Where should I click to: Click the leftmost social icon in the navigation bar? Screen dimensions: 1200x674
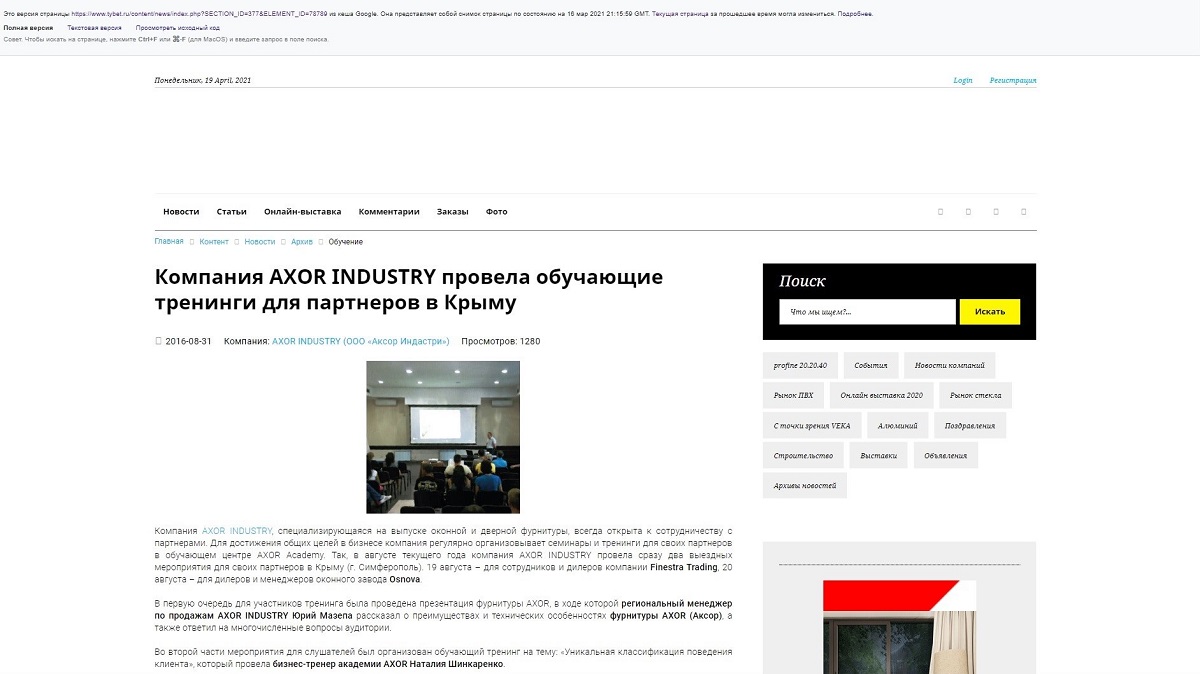(x=940, y=211)
